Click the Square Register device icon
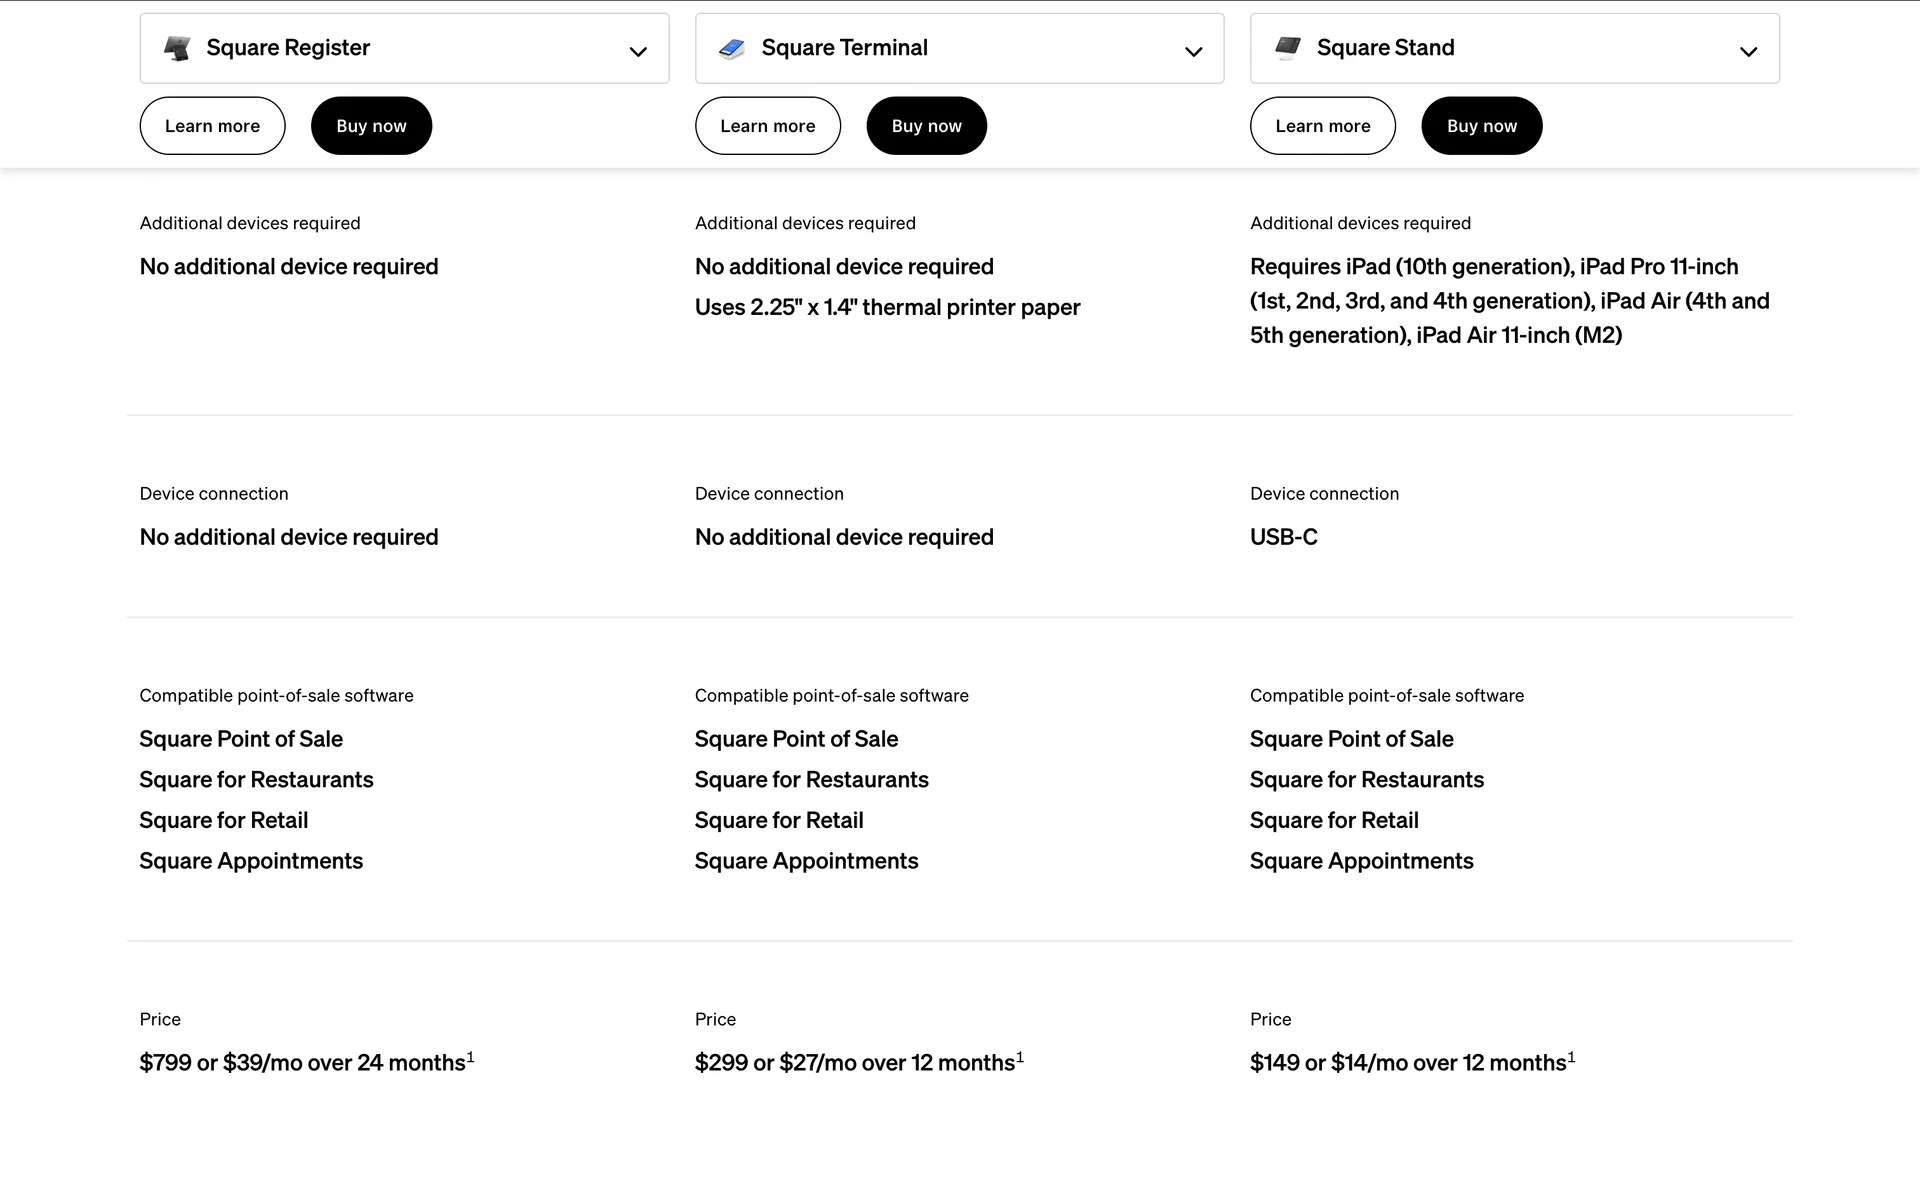Image resolution: width=1920 pixels, height=1200 pixels. [177, 48]
